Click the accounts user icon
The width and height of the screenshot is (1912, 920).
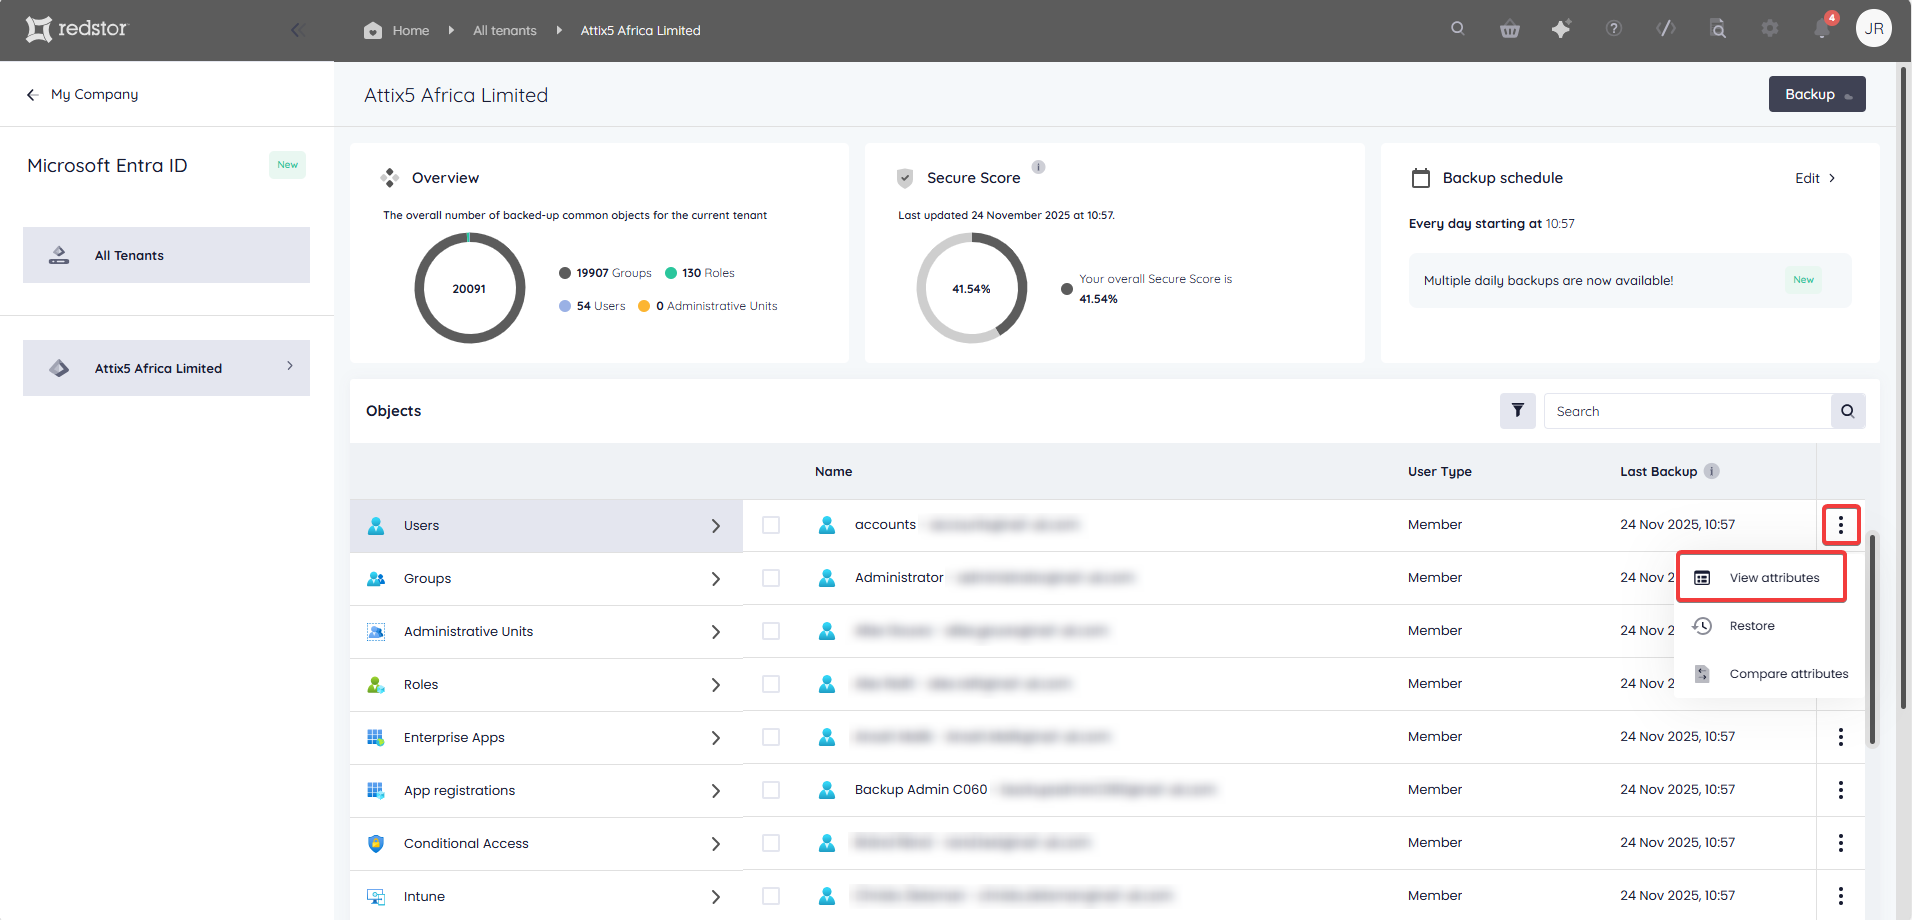tap(827, 525)
